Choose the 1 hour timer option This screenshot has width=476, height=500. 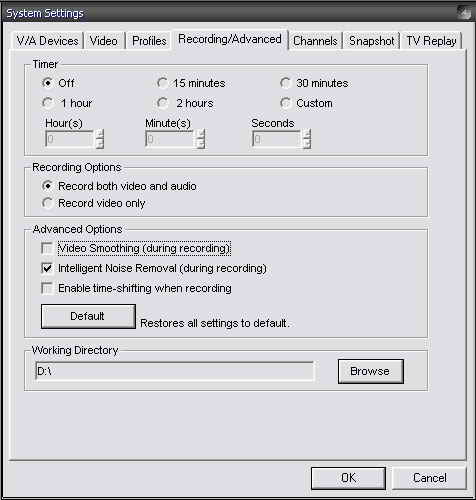pyautogui.click(x=67, y=103)
